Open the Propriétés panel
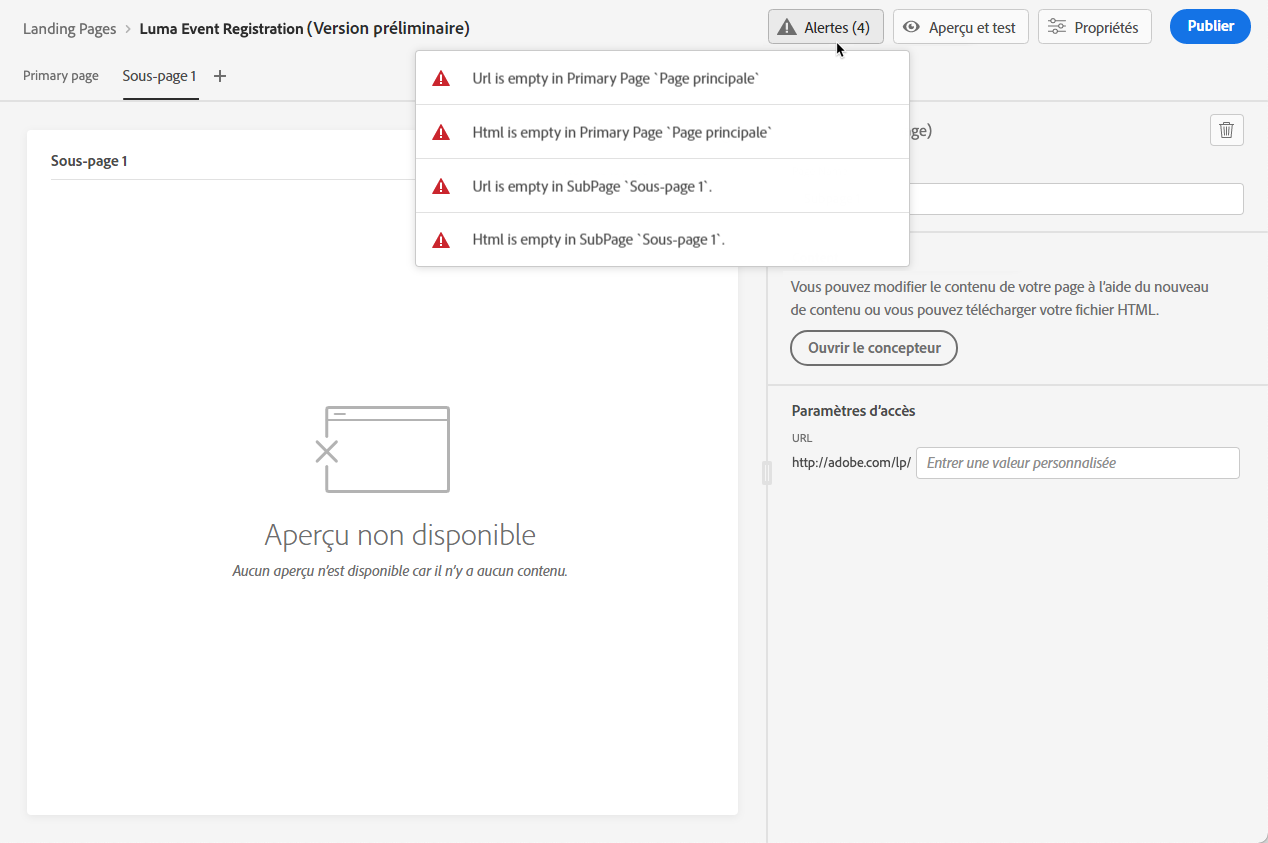The width and height of the screenshot is (1268, 843). tap(1095, 27)
